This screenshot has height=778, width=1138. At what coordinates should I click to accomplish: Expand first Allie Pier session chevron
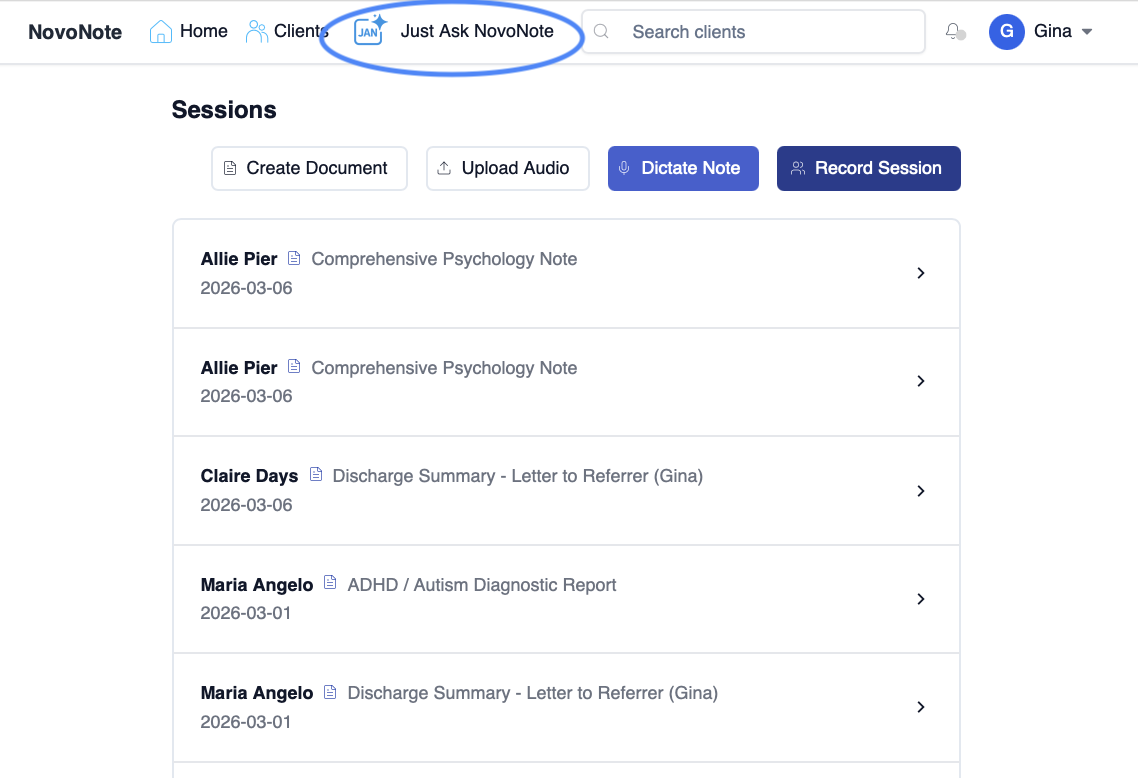[x=921, y=273]
